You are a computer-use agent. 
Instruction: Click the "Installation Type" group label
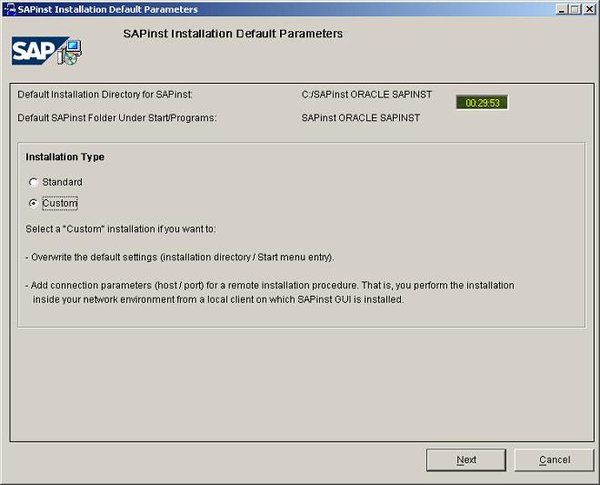pos(65,157)
